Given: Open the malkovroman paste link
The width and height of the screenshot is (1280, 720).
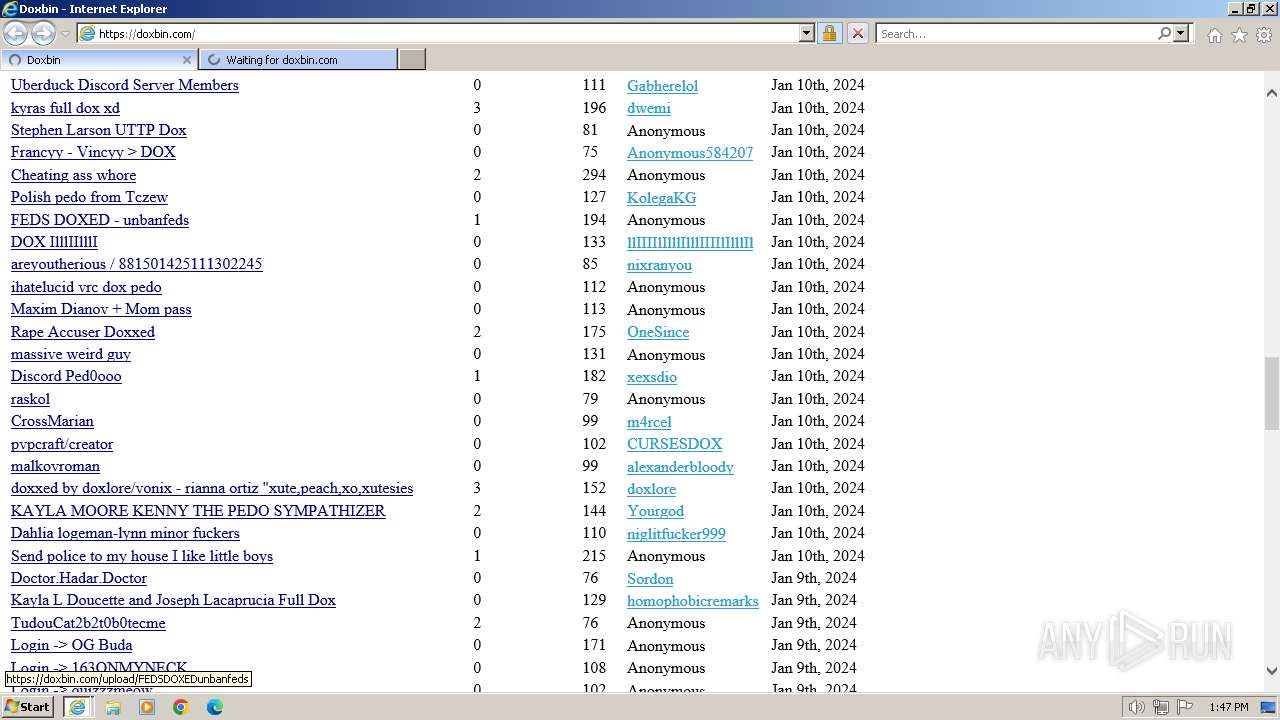Looking at the screenshot, I should [55, 466].
